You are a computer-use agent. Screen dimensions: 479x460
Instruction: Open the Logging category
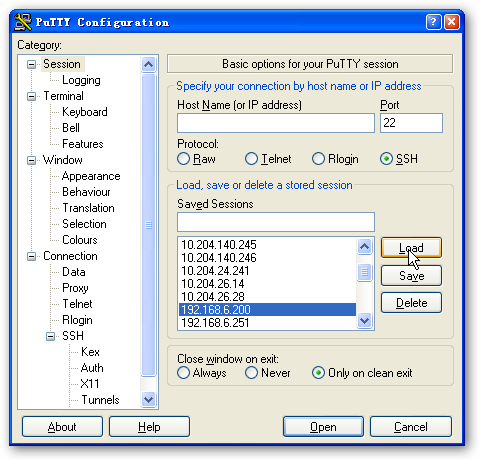point(81,80)
